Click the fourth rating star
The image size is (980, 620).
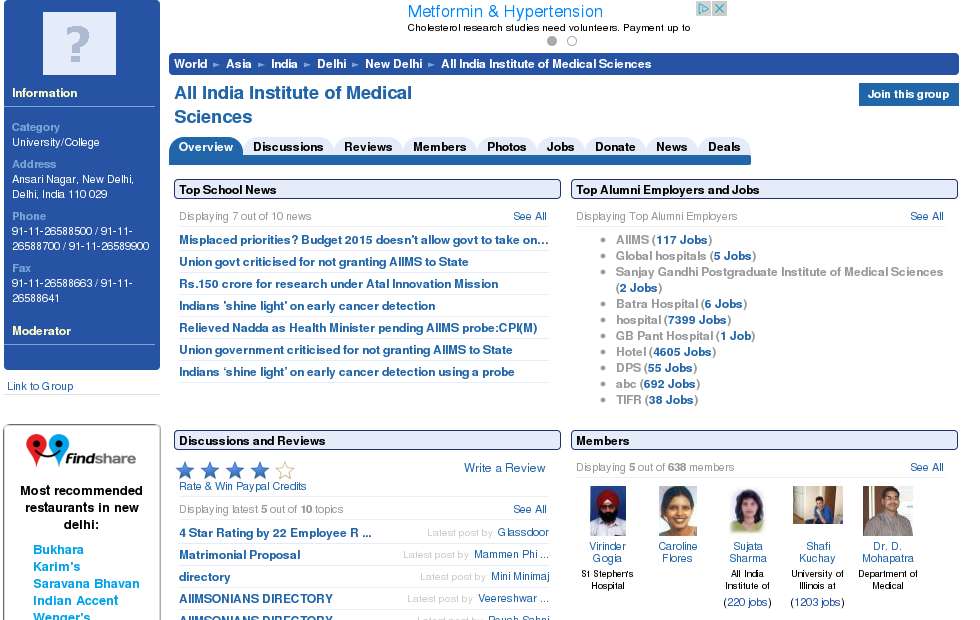click(x=260, y=470)
